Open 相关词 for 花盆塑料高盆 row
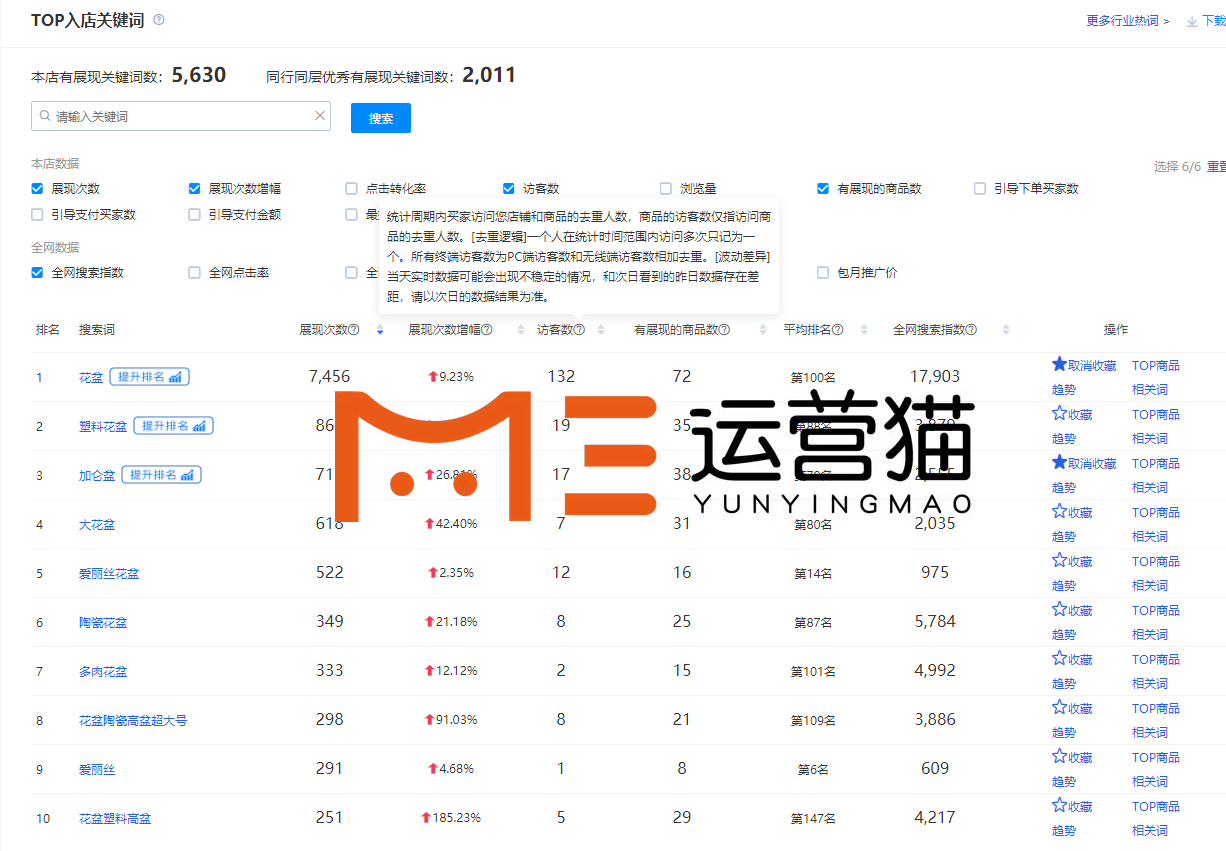The width and height of the screenshot is (1226, 851). tap(1150, 831)
